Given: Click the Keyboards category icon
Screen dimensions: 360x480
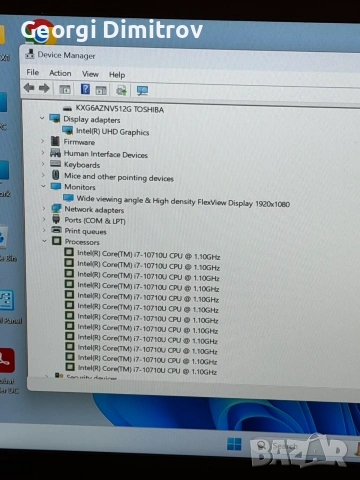Looking at the screenshot, I should click(55, 164).
